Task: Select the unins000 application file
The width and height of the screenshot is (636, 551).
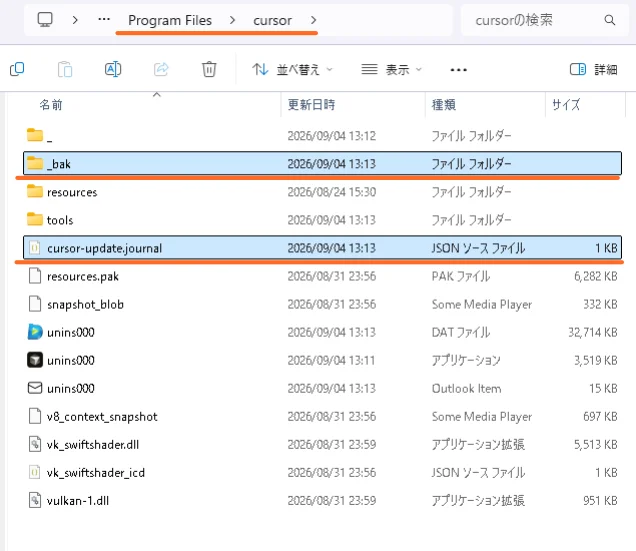Action: (x=322, y=360)
